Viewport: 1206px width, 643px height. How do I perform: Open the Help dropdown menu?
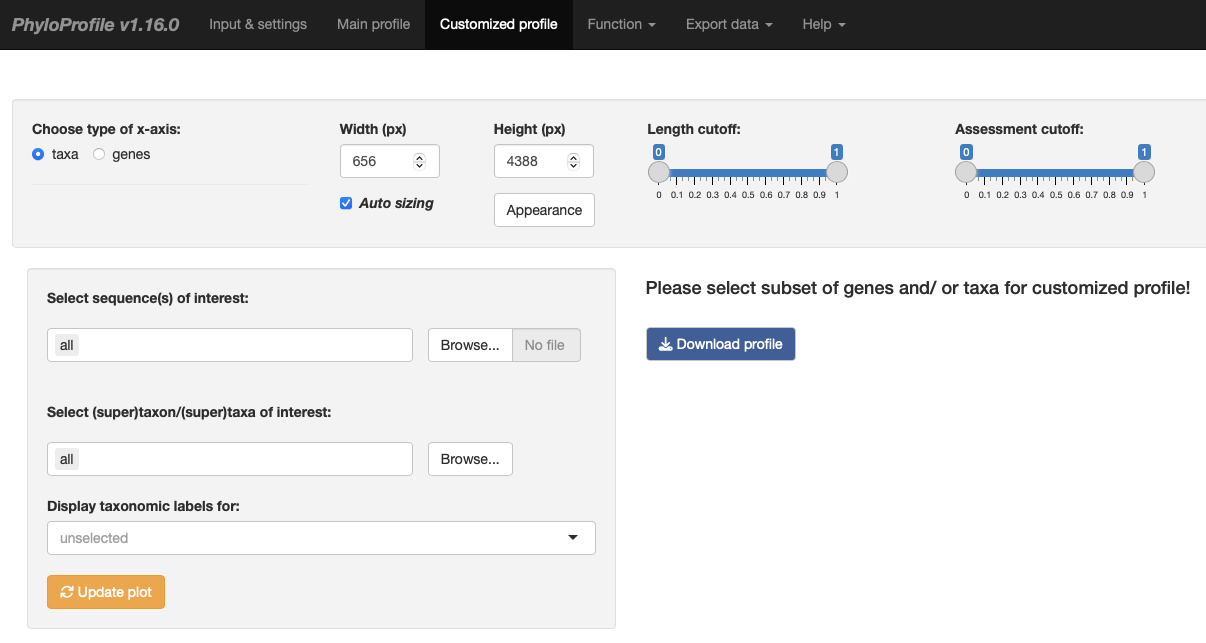[823, 24]
